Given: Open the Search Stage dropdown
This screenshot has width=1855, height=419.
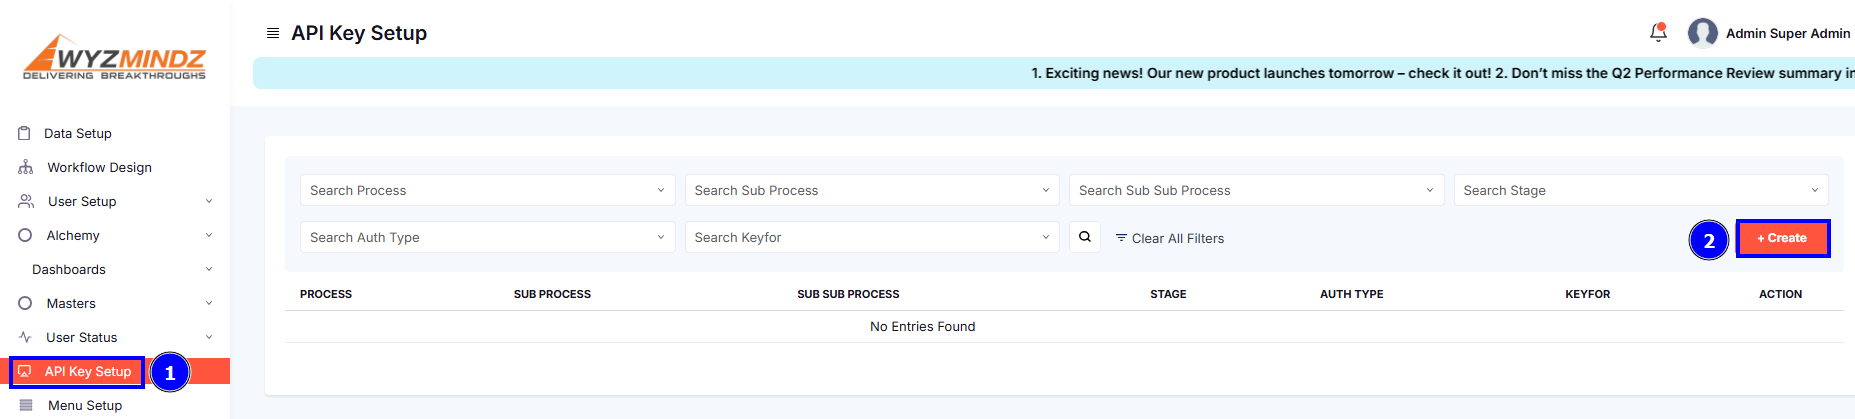Looking at the screenshot, I should (1641, 190).
